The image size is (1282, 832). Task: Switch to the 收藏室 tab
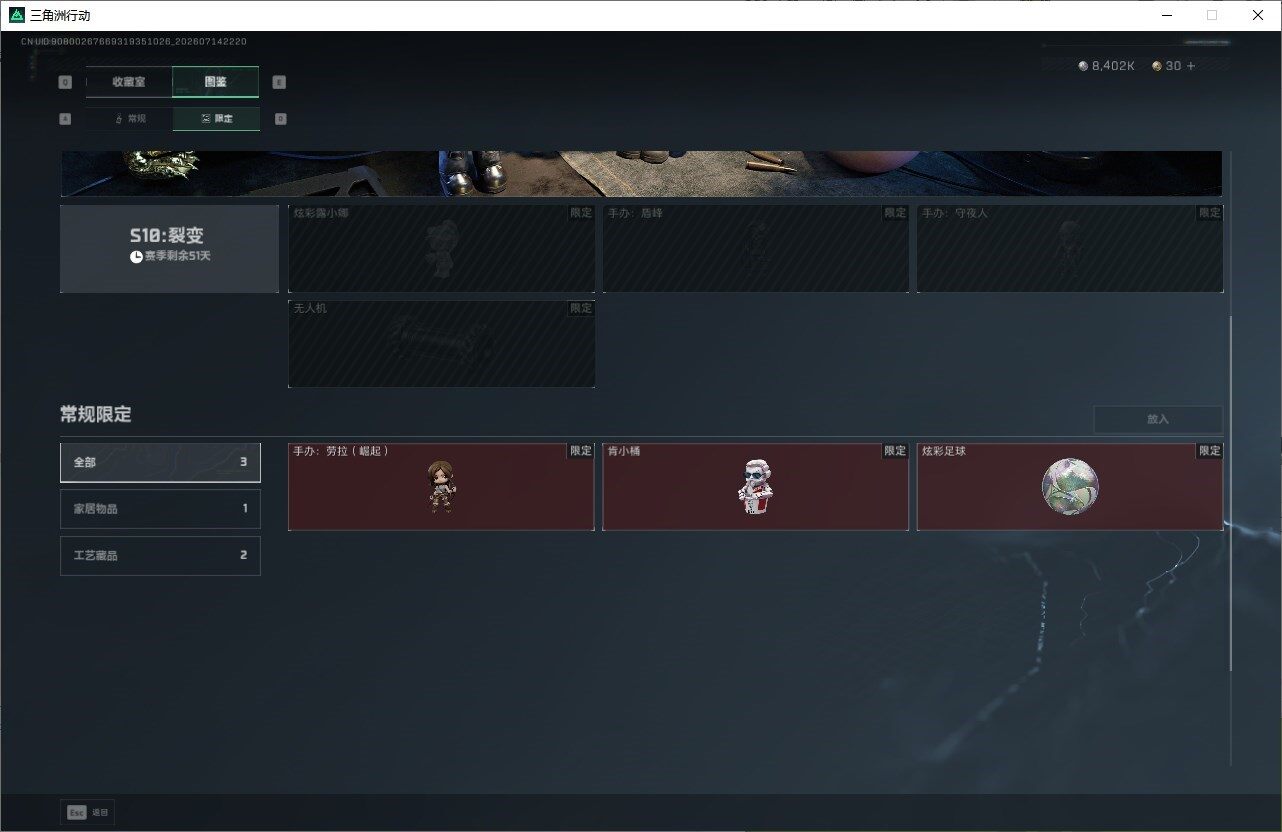point(129,82)
